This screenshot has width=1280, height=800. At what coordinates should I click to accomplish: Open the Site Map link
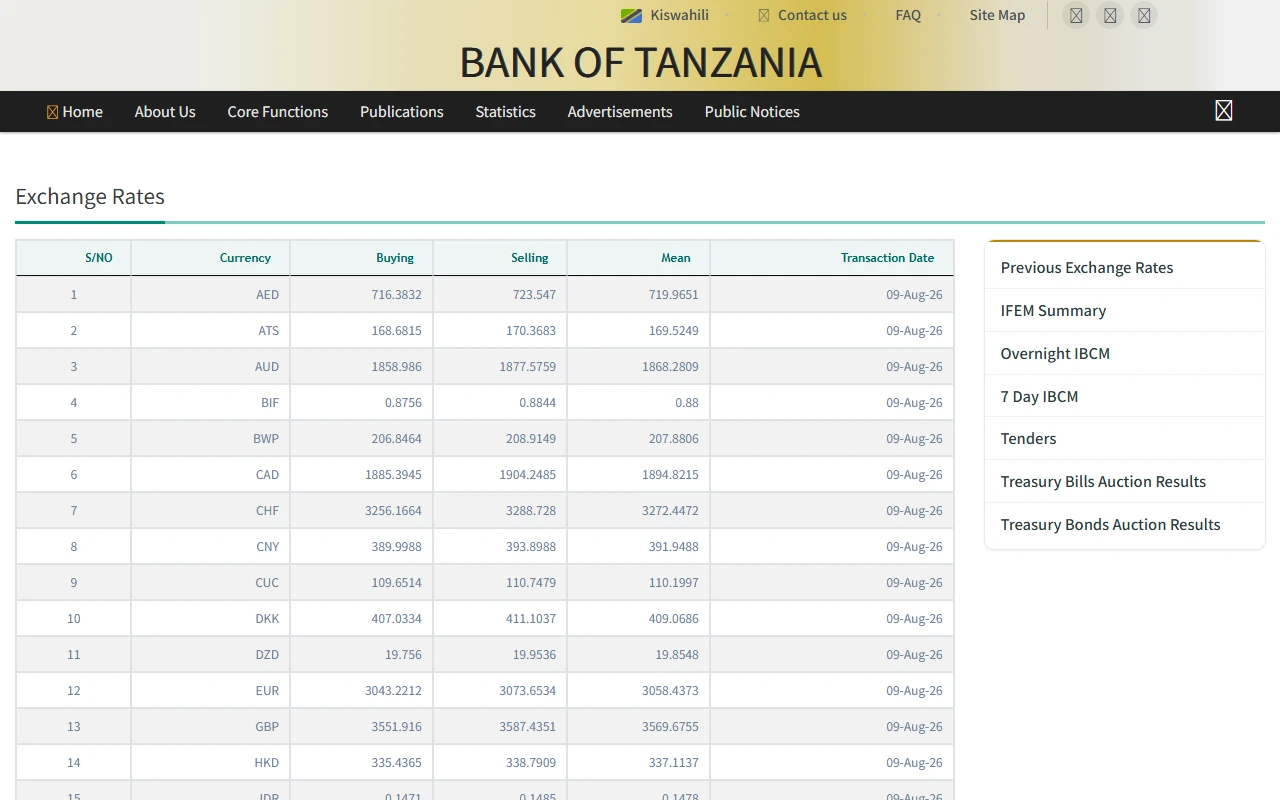997,15
